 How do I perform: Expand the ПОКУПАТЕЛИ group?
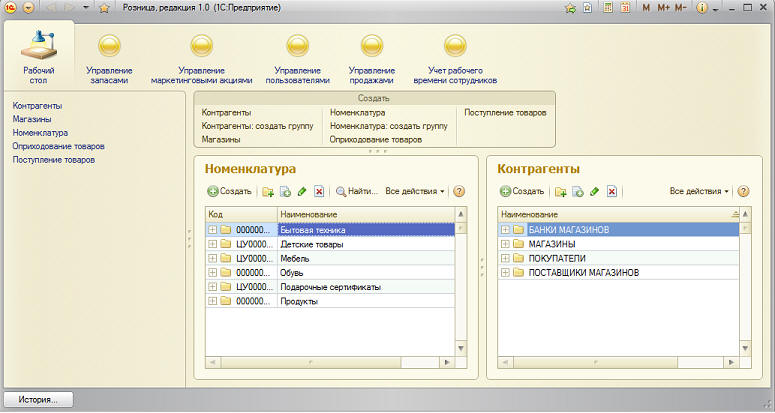click(x=505, y=258)
